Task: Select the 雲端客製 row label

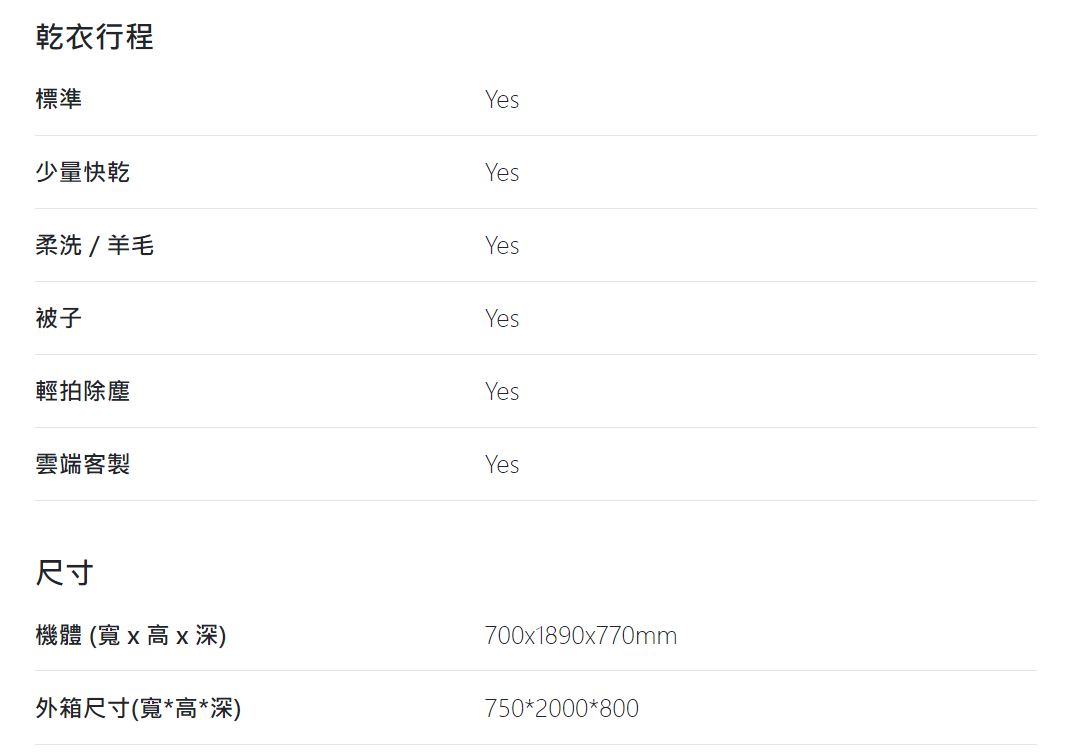Action: [83, 465]
